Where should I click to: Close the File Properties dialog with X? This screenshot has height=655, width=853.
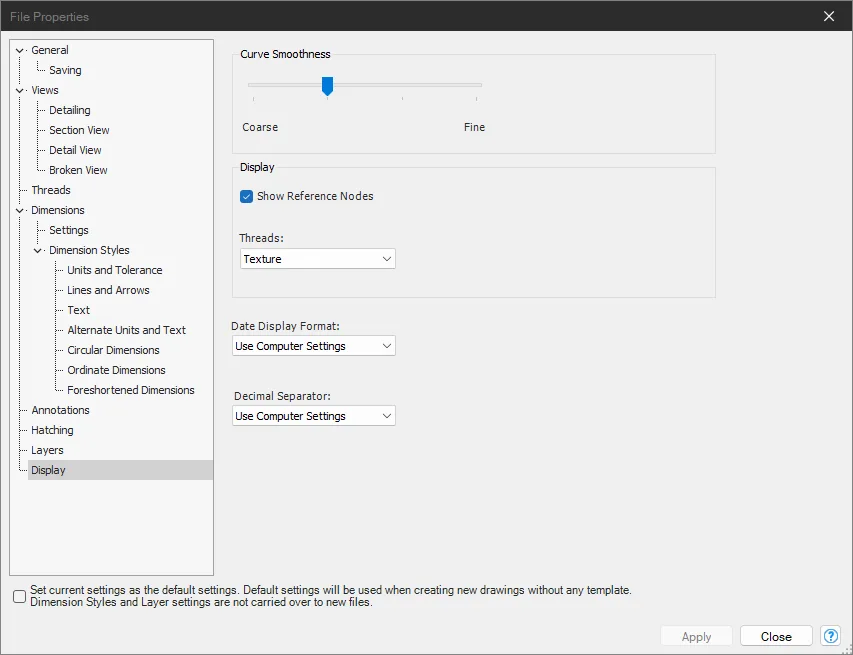coord(829,16)
